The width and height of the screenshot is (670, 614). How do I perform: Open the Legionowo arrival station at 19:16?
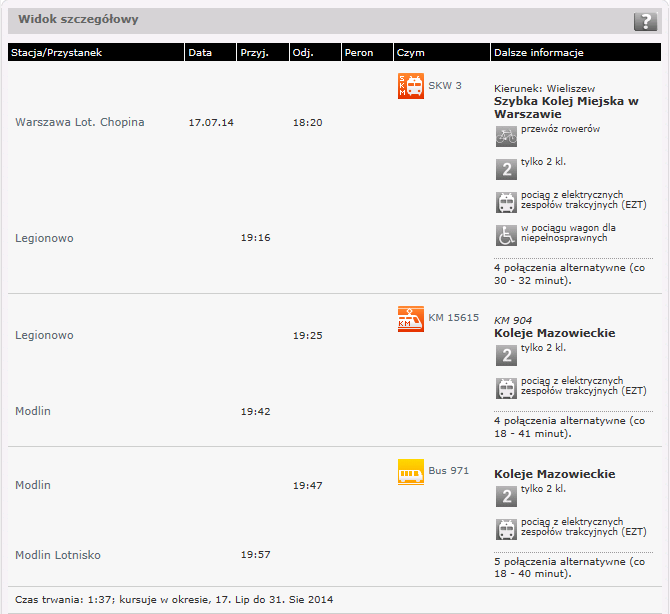pyautogui.click(x=44, y=238)
